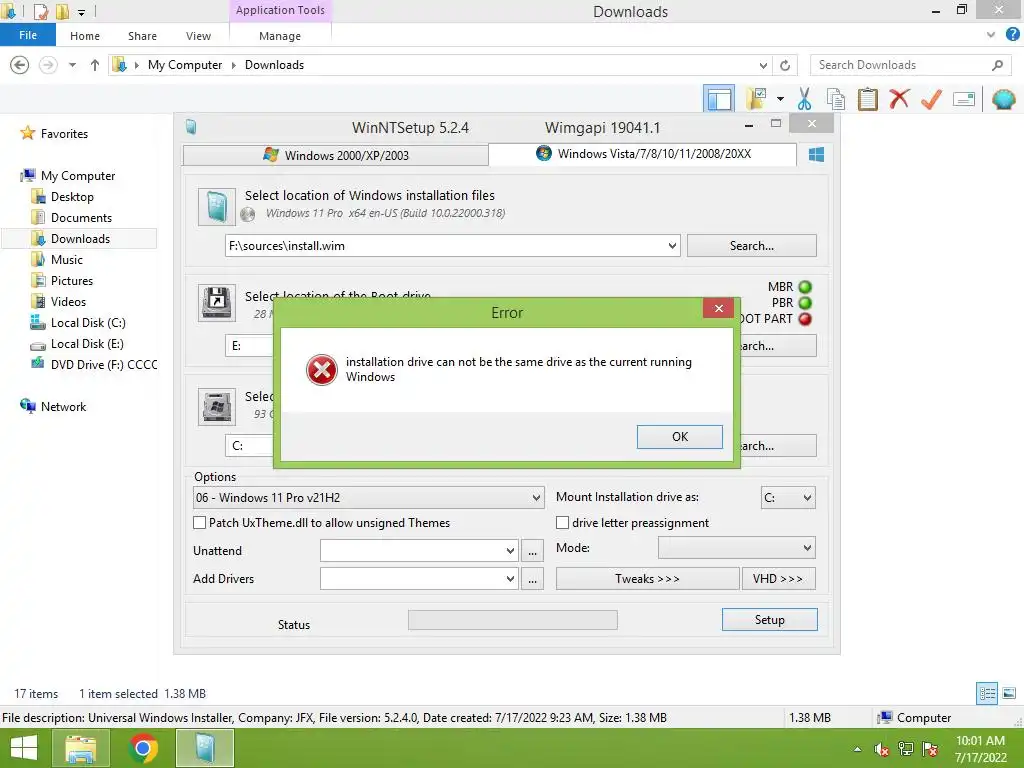Toggle the preview pane toolbar icon
Screen dimensions: 1024x768
point(719,99)
